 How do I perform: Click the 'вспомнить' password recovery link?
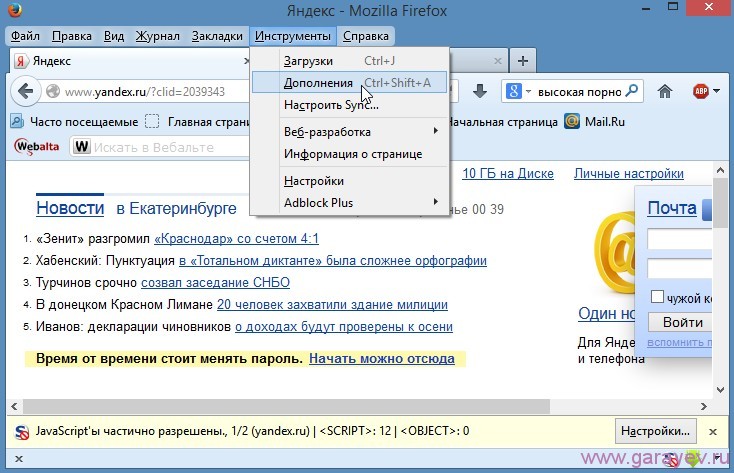tap(680, 342)
